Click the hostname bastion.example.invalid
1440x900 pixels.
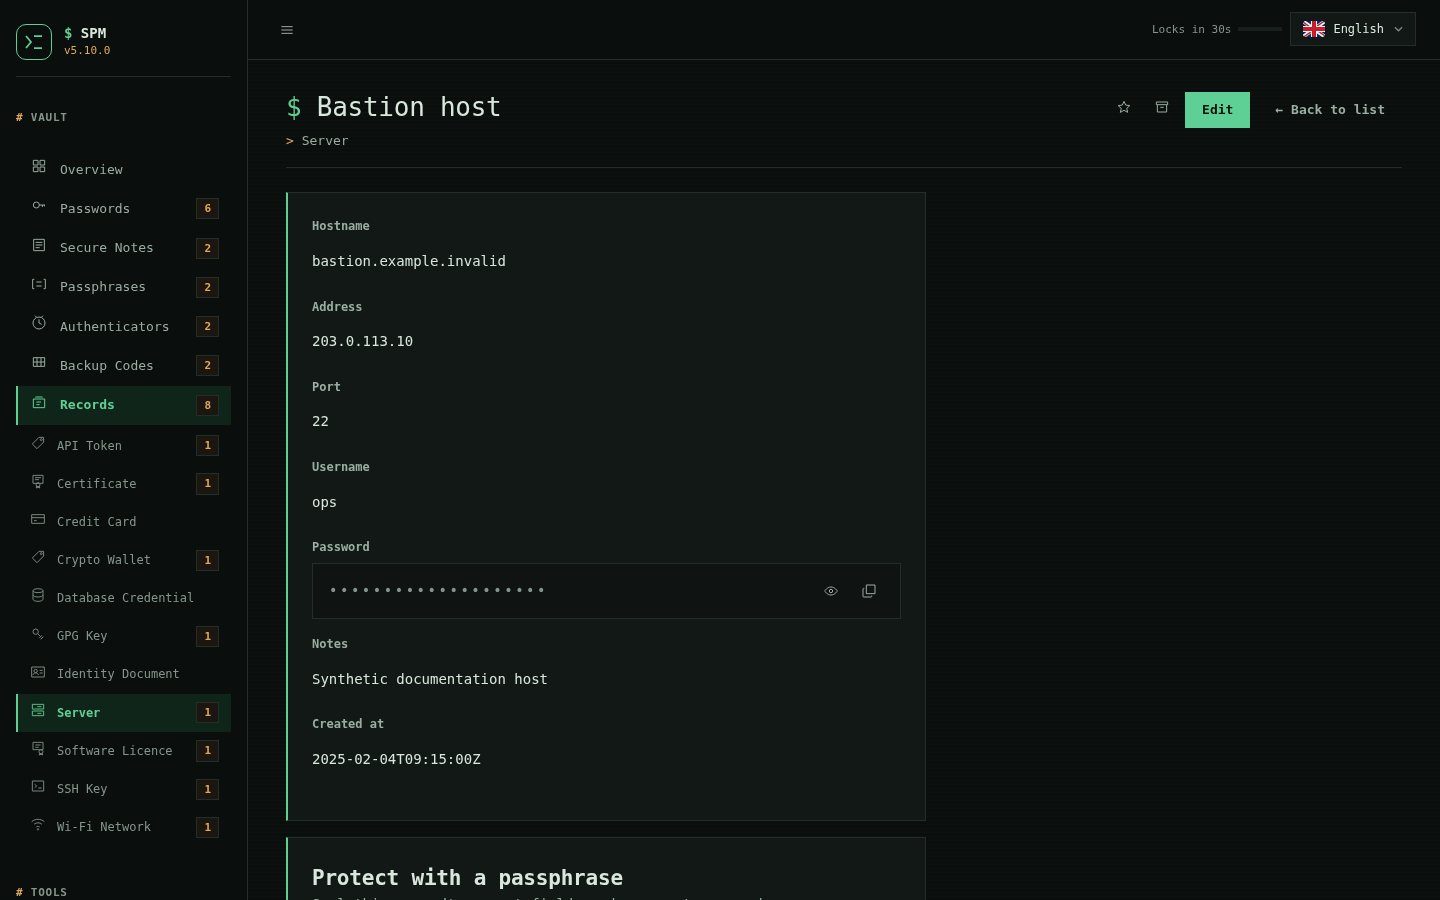click(x=409, y=261)
